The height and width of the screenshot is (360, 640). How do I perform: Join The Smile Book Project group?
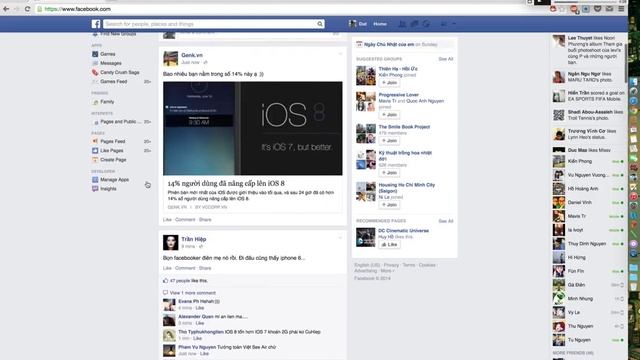(389, 140)
